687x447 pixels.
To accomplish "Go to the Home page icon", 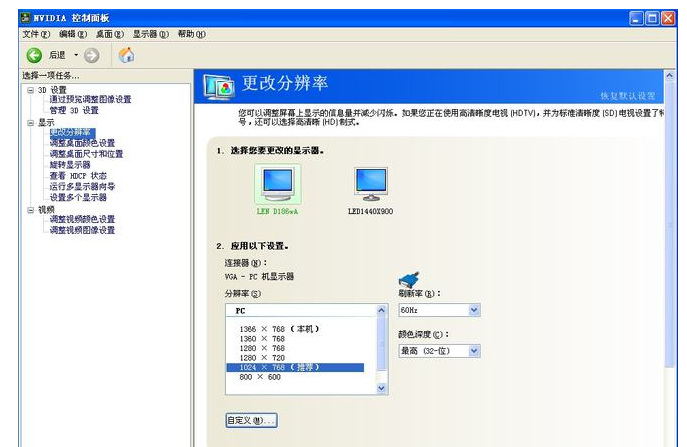I will point(126,55).
